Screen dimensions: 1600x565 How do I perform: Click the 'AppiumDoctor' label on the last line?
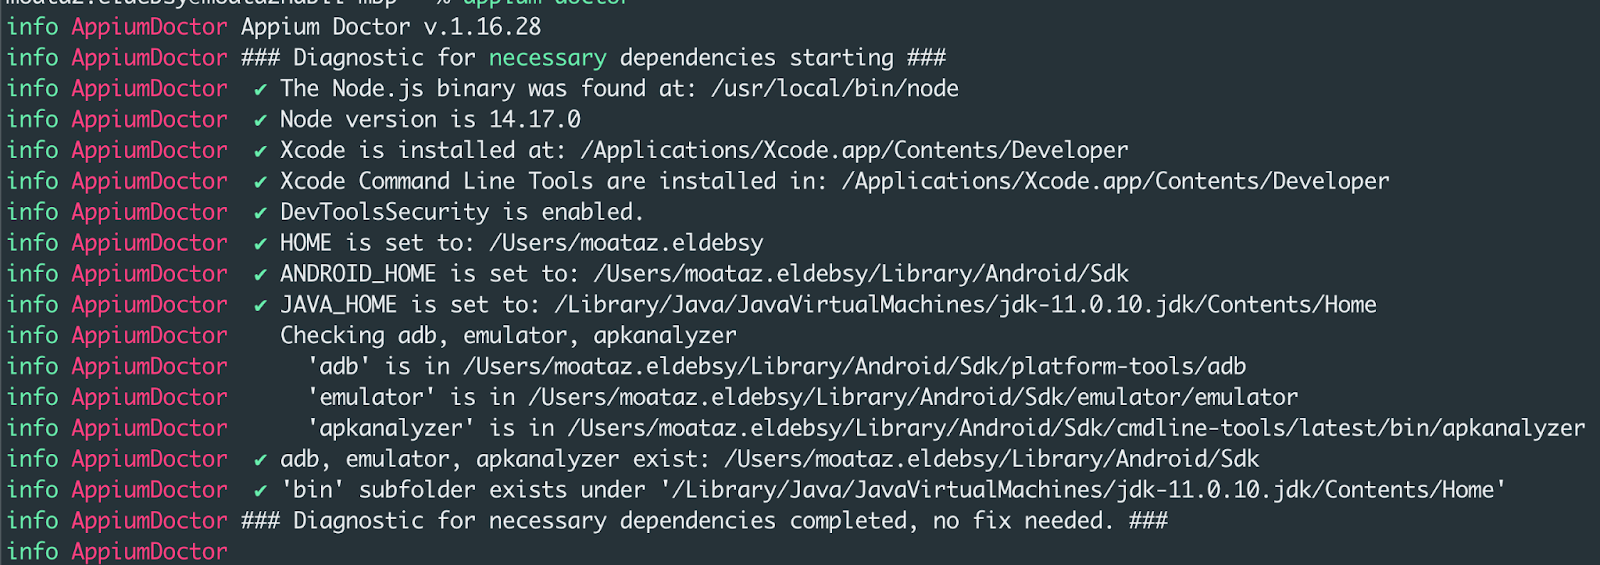coord(150,552)
